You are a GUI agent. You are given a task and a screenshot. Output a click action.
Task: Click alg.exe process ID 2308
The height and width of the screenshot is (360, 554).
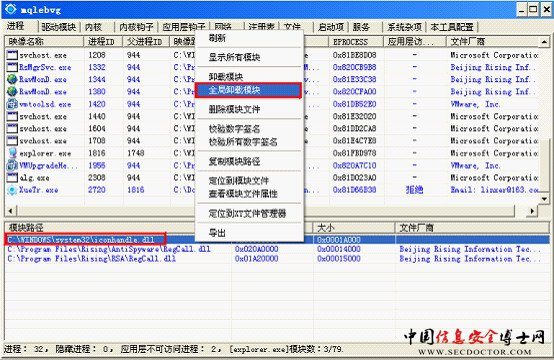click(97, 178)
